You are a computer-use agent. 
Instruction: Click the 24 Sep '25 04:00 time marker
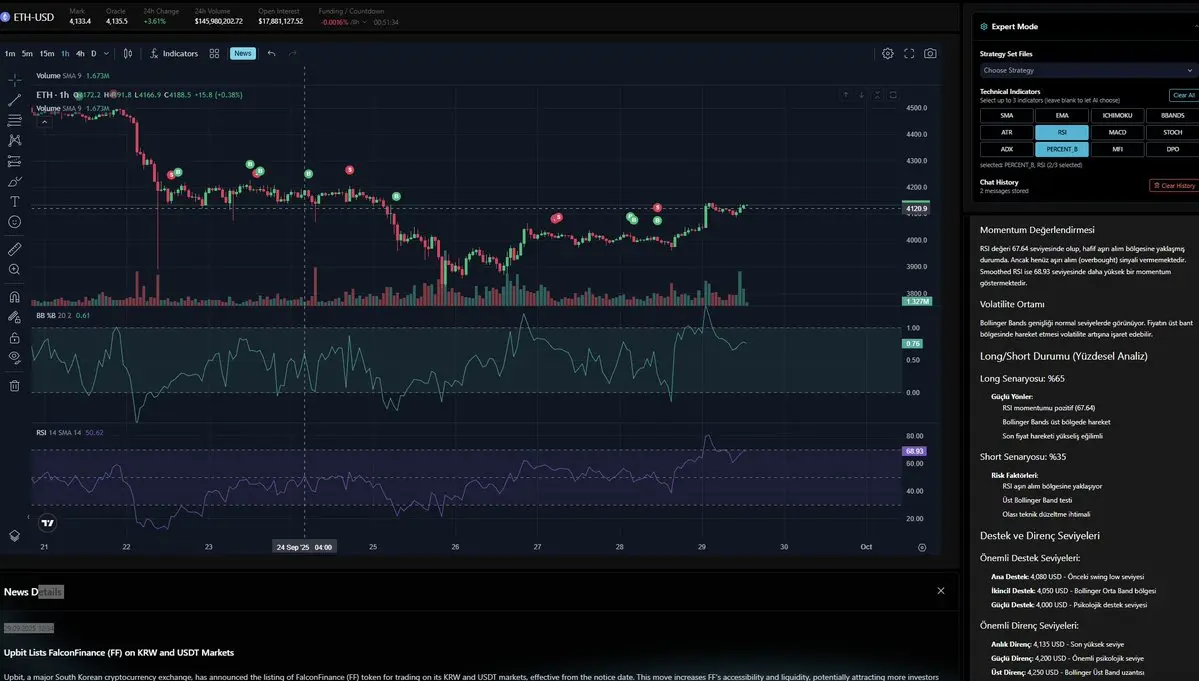tap(304, 547)
